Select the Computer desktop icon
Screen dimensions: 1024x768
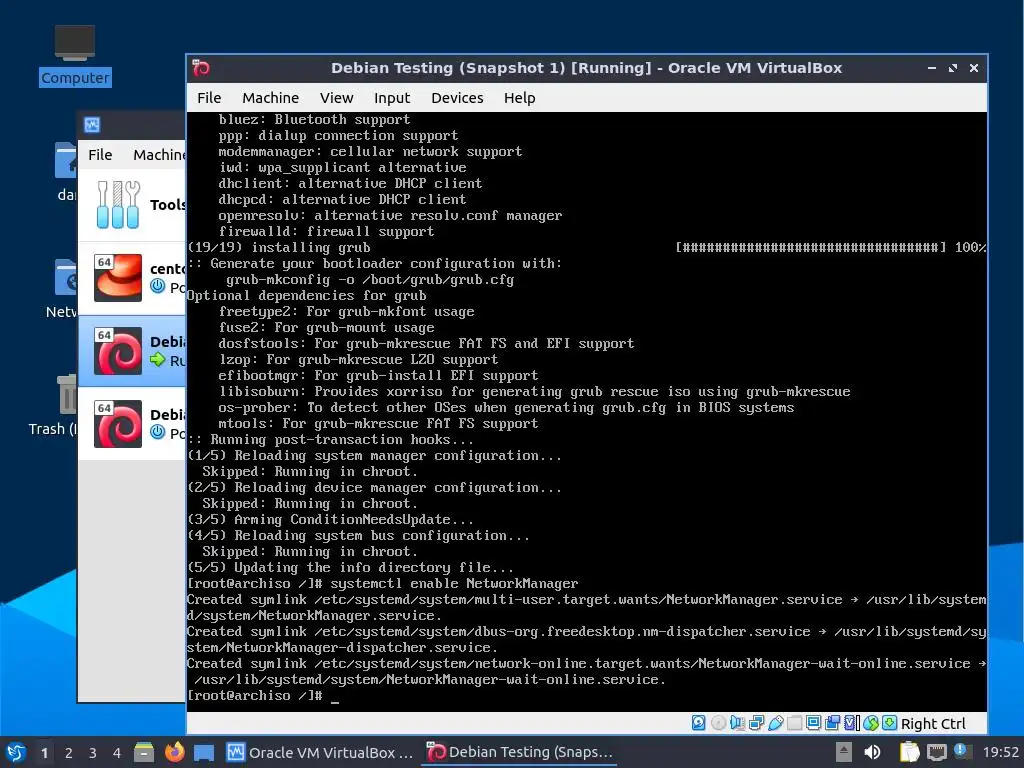coord(74,56)
